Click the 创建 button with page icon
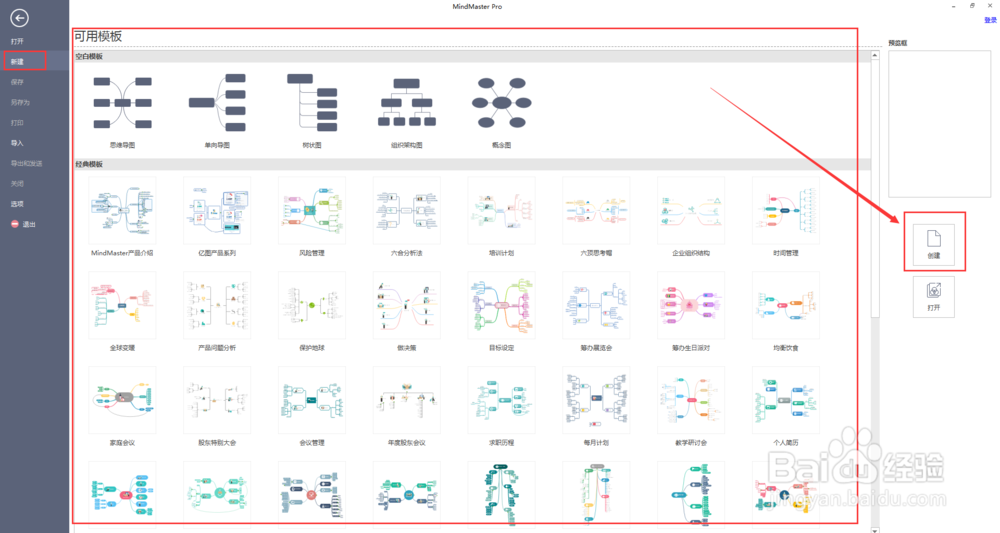The height and width of the screenshot is (533, 1000). pyautogui.click(x=934, y=244)
